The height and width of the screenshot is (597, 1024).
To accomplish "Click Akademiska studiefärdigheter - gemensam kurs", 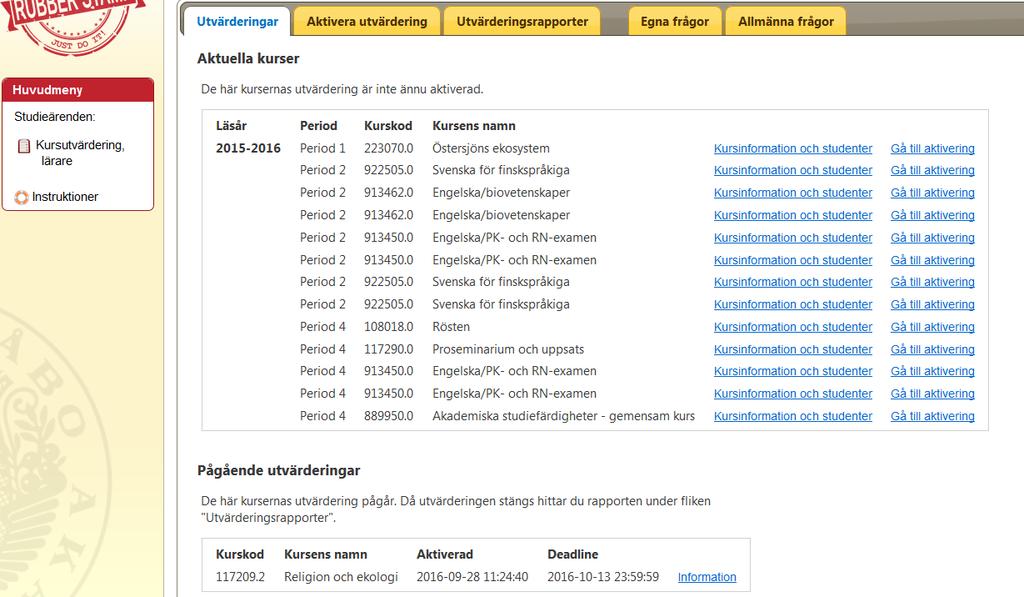I will (x=563, y=416).
